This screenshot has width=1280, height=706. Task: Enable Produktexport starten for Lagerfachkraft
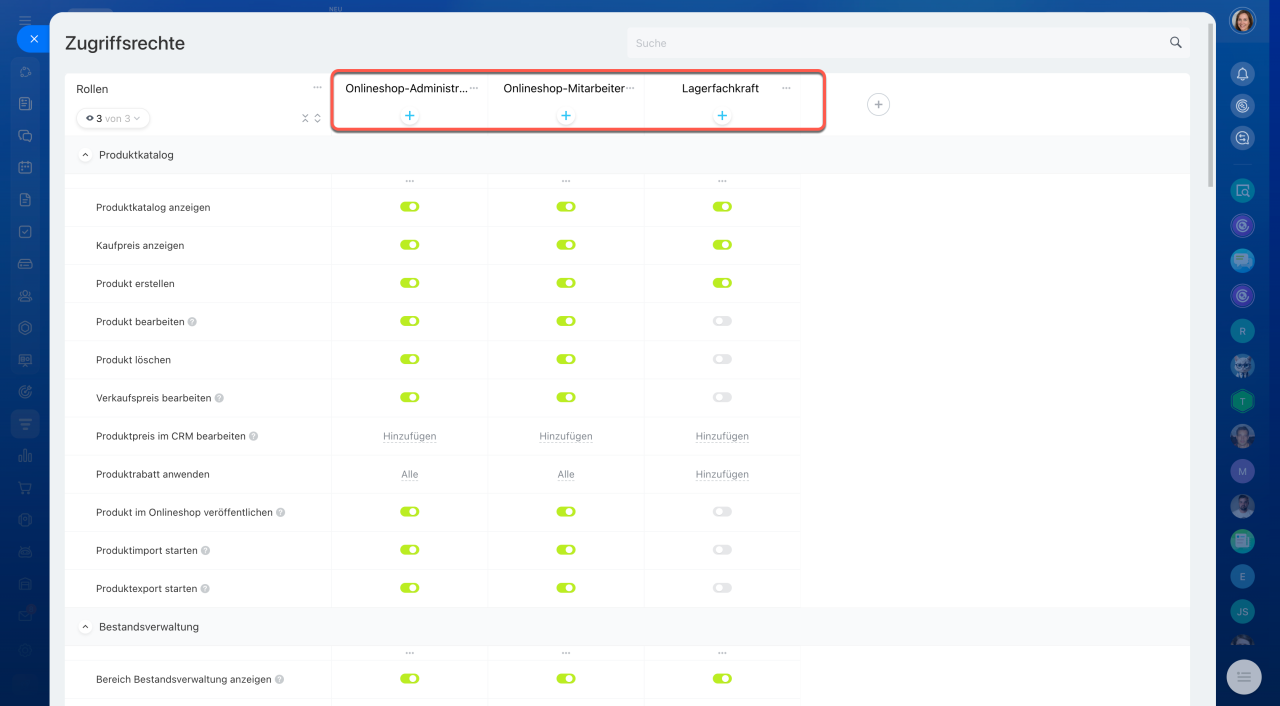tap(722, 588)
